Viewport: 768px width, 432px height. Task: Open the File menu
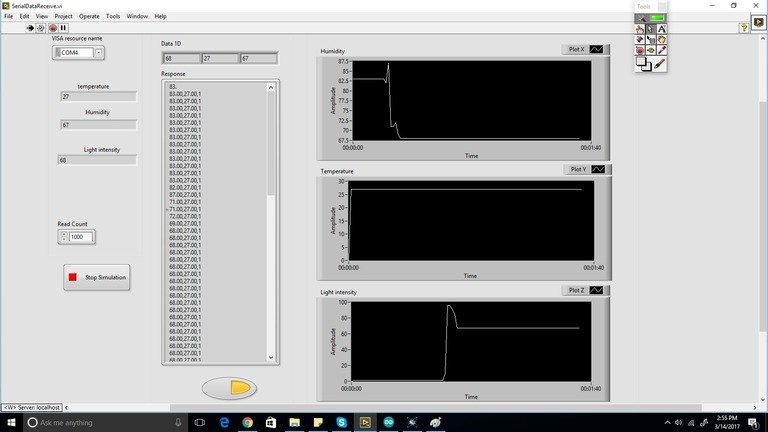tap(9, 16)
